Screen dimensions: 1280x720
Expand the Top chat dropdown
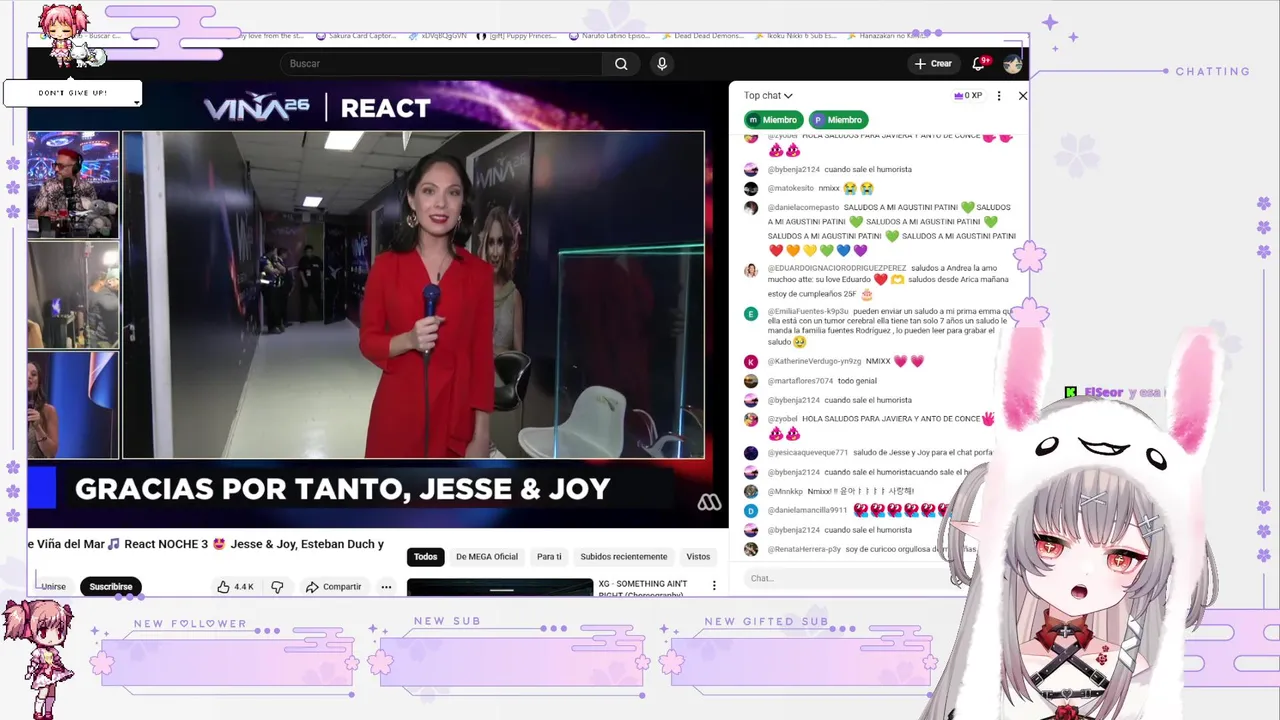[x=768, y=96]
